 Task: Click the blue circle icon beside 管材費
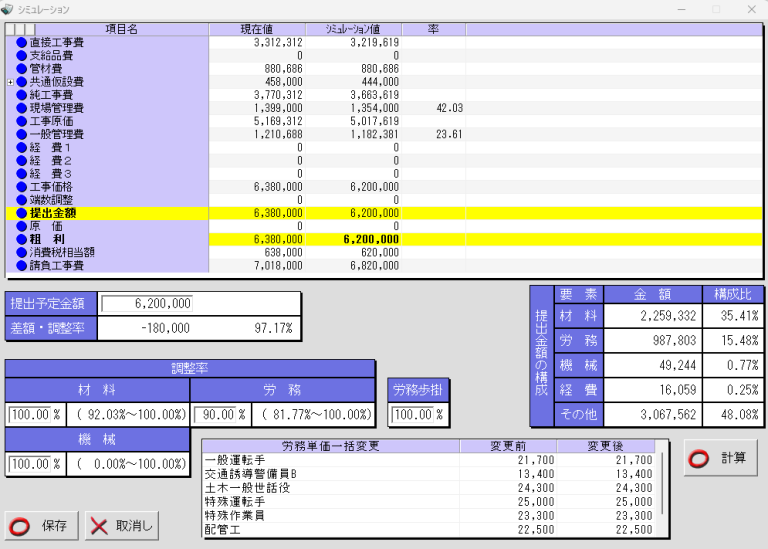click(x=22, y=69)
